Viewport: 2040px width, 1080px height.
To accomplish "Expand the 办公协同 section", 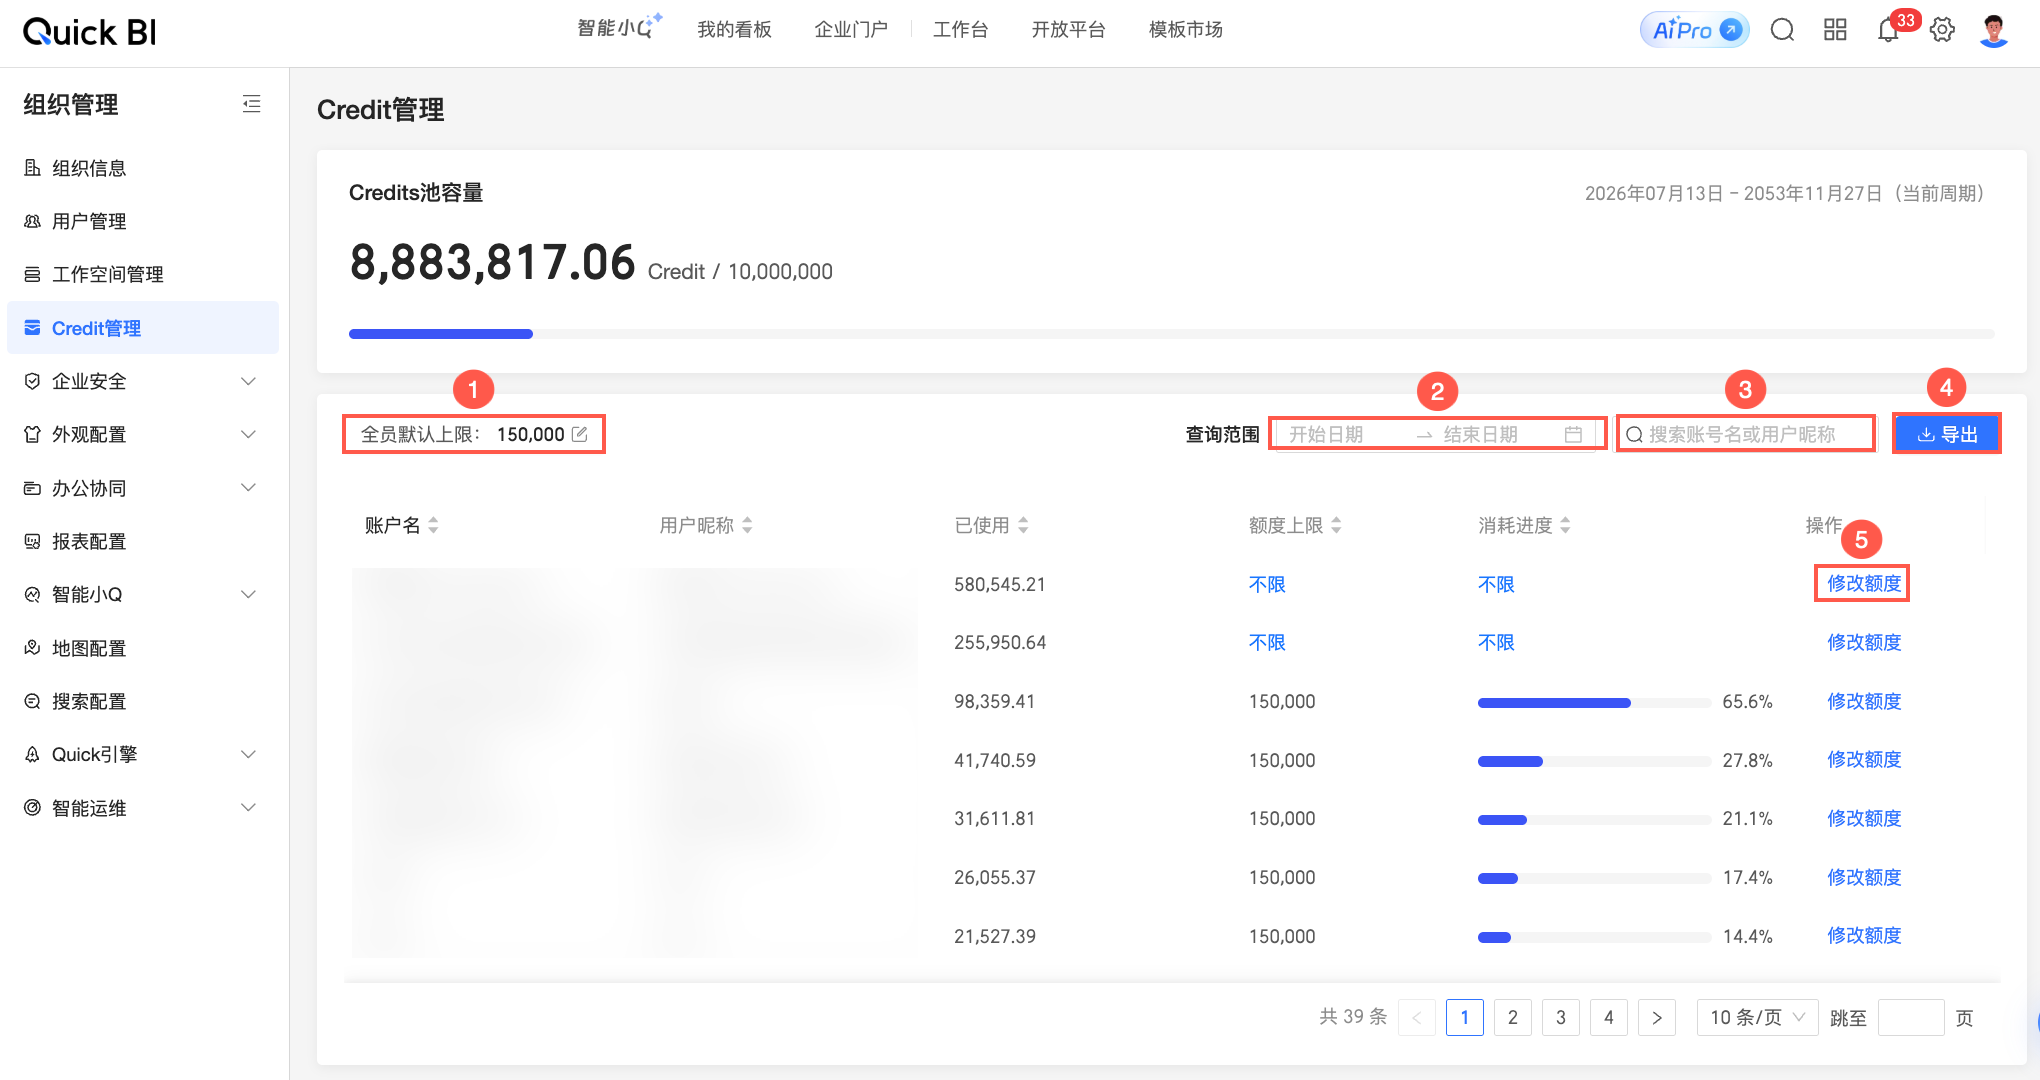I will click(x=143, y=488).
